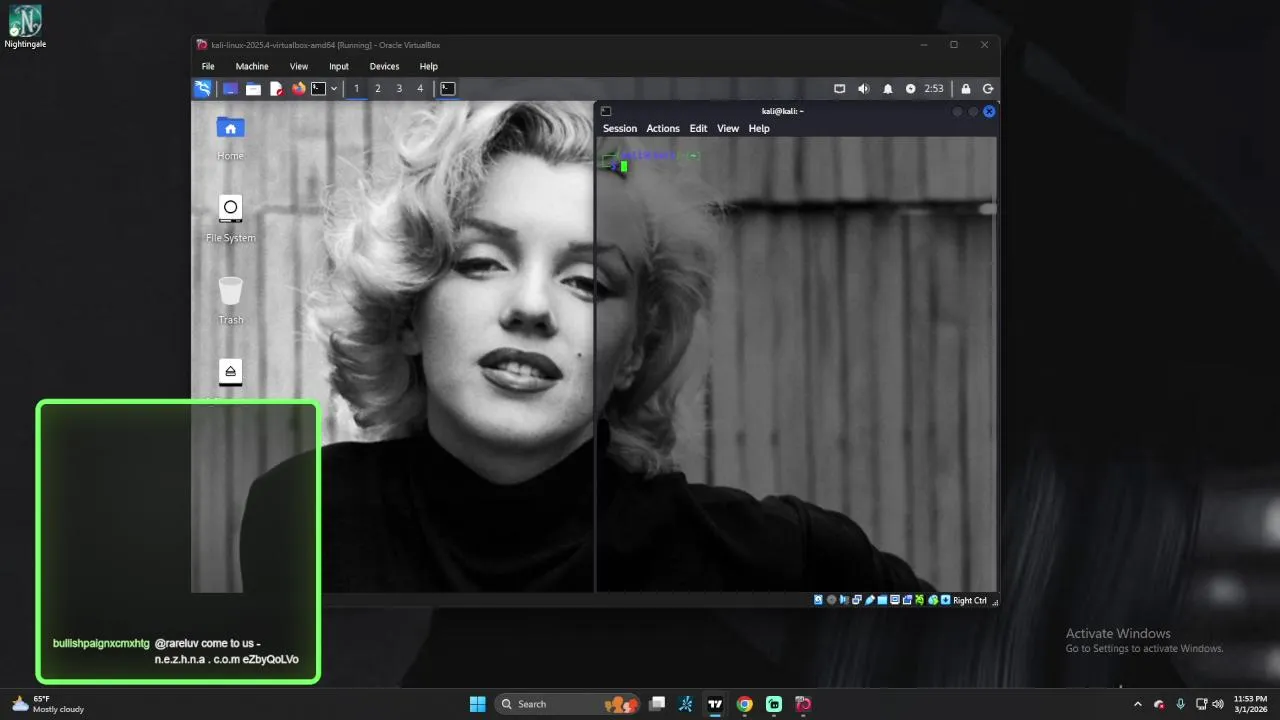
Task: Switch to Kali workspace 3
Action: coord(399,89)
